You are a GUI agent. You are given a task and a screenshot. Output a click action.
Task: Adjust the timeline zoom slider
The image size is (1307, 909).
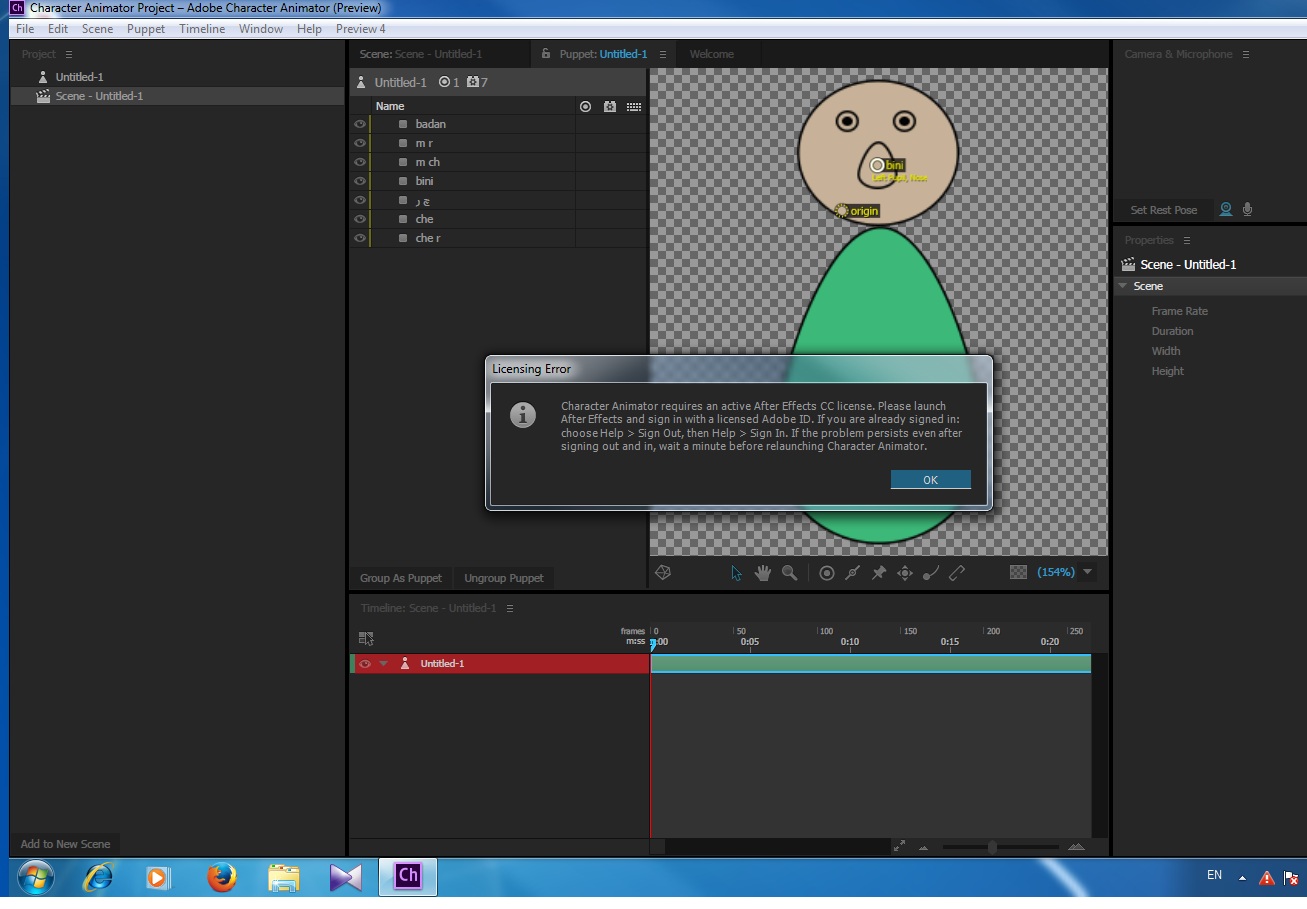(x=992, y=847)
